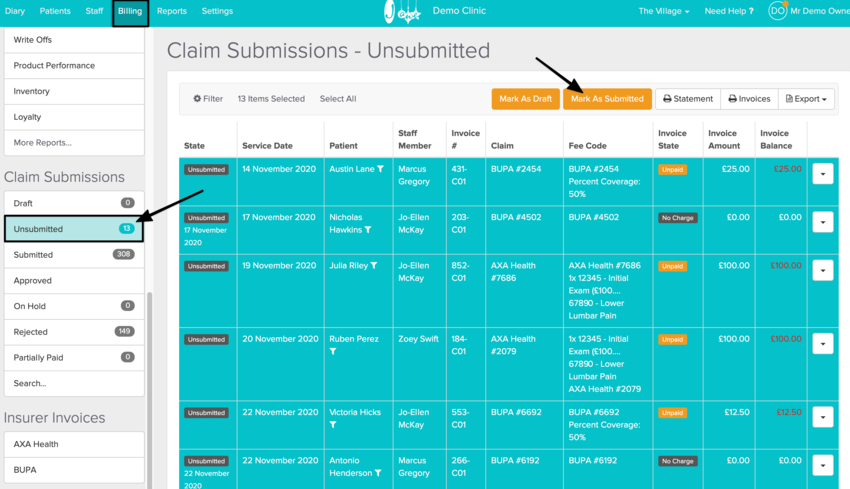Click the filter icon under Ruben Perez
The image size is (850, 489).
[333, 352]
